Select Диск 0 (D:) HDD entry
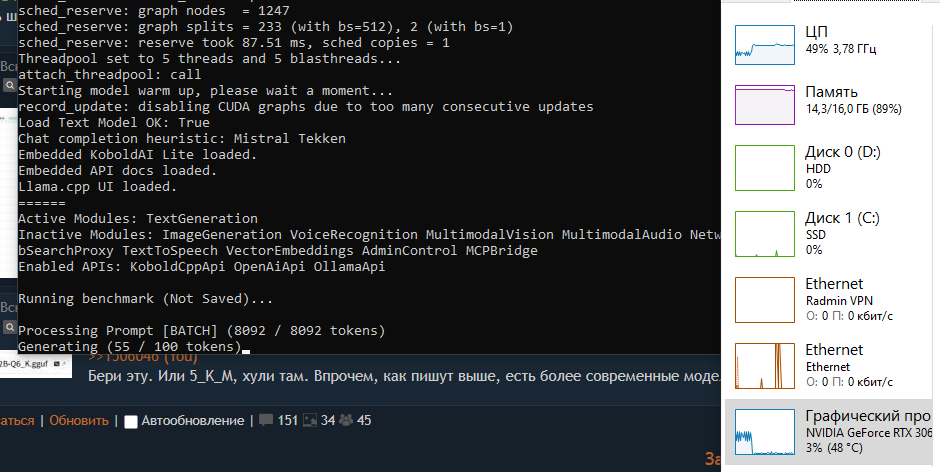Viewport: 940px width, 472px height. (830, 168)
